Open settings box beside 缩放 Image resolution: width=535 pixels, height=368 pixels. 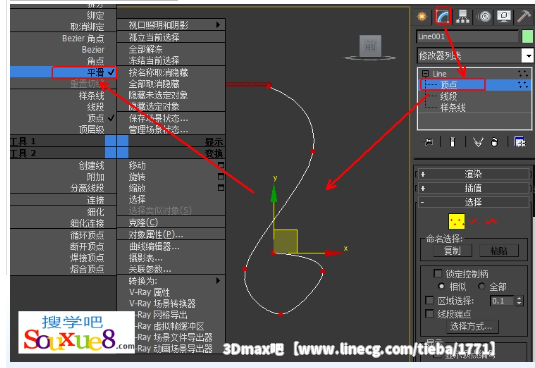coord(221,188)
